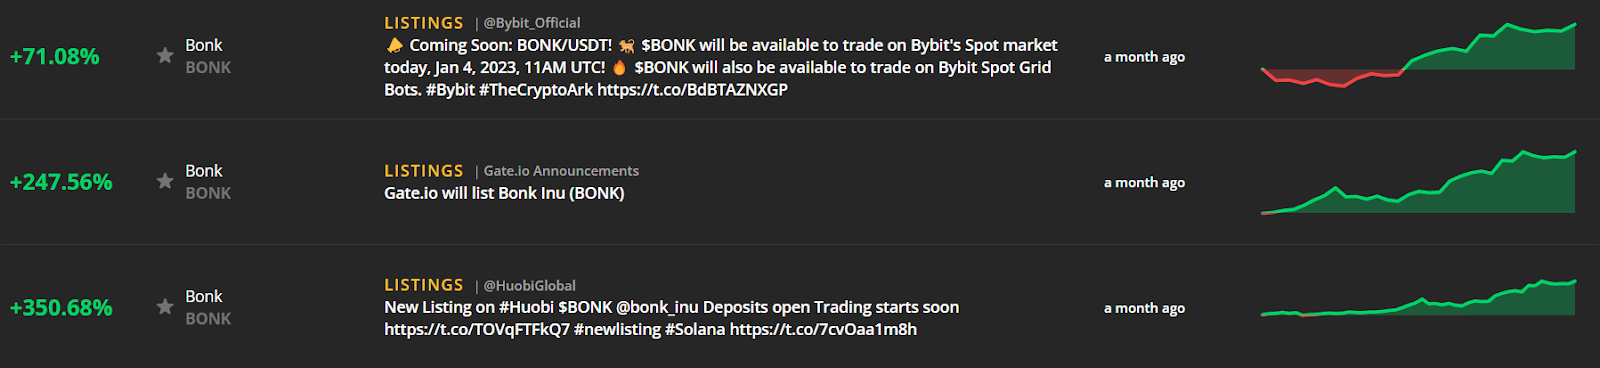Open the @Bybit_Official source handle
This screenshot has width=1600, height=368.
click(532, 23)
